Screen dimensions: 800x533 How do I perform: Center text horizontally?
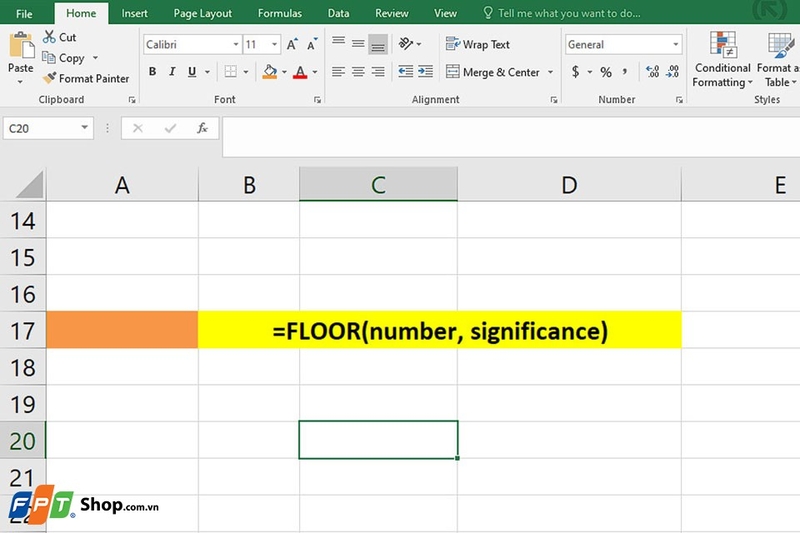(358, 72)
